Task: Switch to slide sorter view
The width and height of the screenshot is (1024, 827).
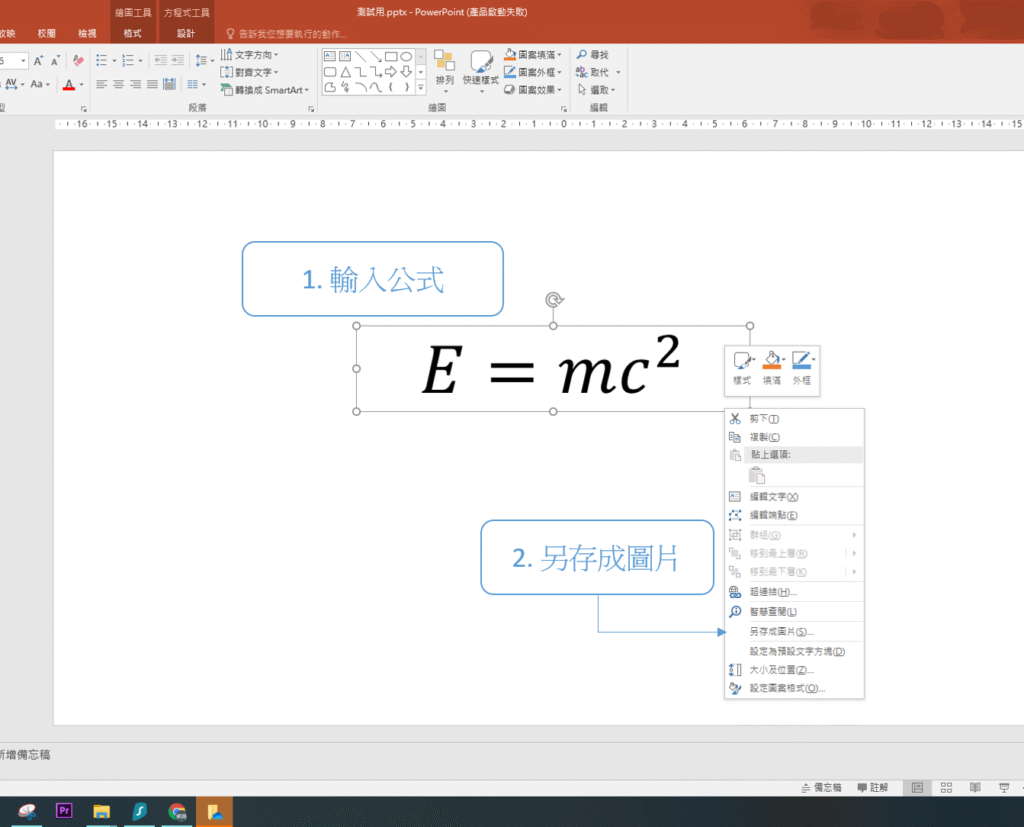Action: click(x=946, y=788)
